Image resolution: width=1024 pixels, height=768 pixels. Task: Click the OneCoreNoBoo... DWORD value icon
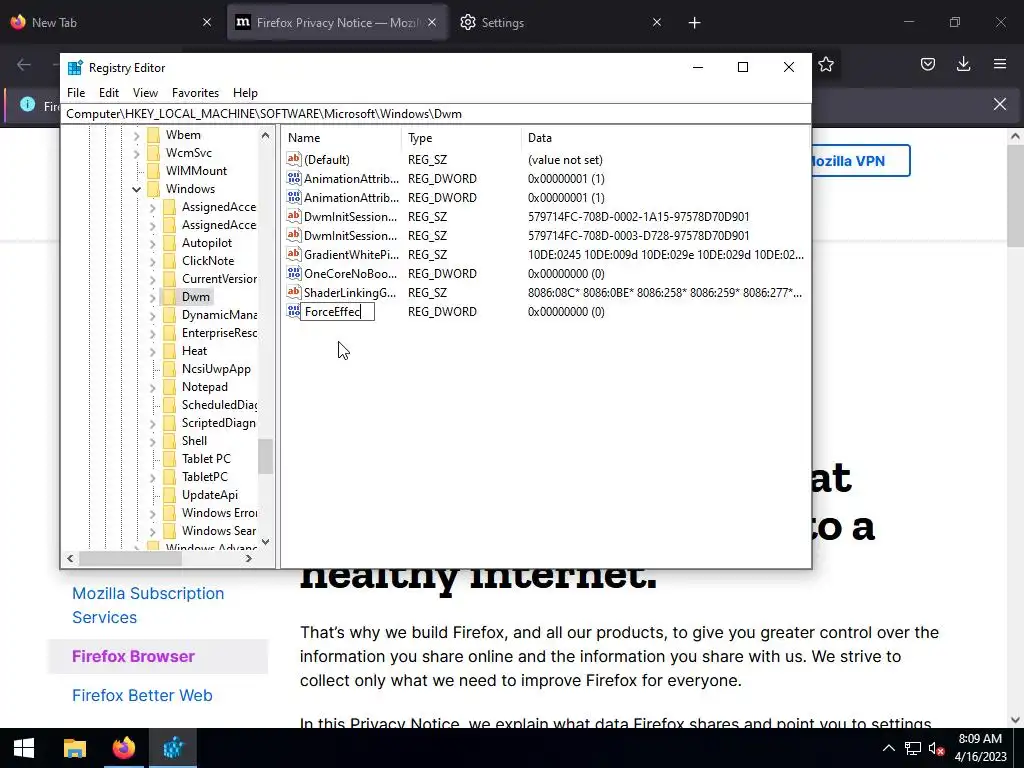click(294, 274)
